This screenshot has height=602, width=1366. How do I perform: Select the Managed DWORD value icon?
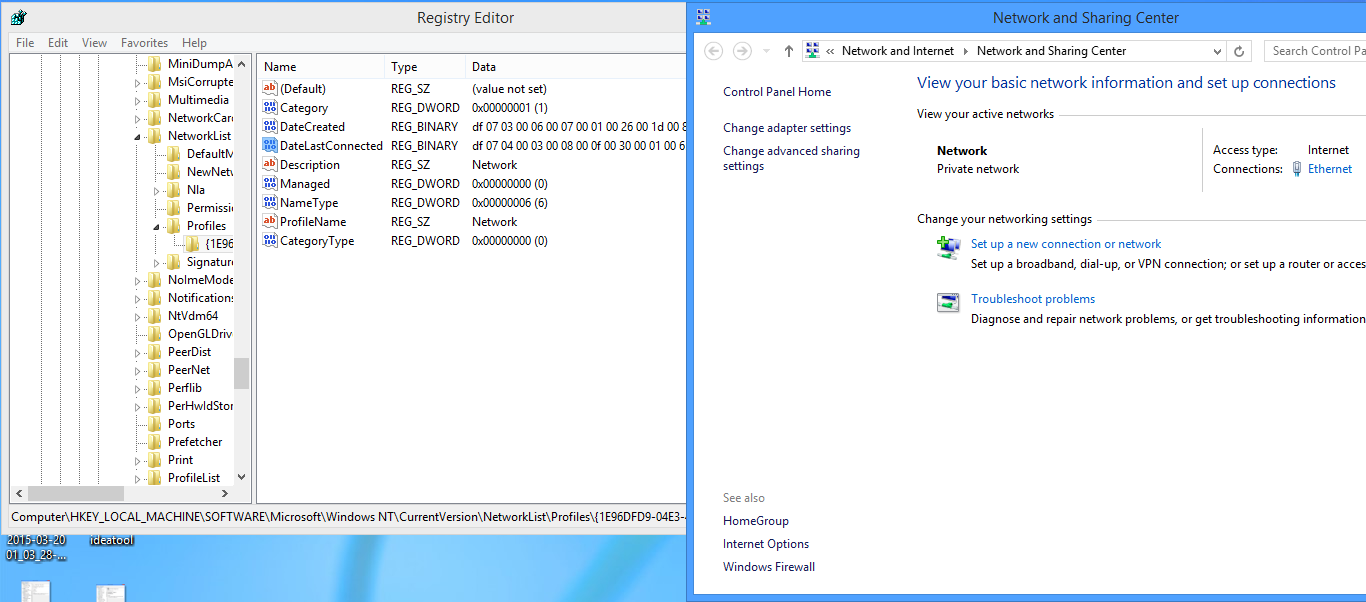[x=269, y=184]
